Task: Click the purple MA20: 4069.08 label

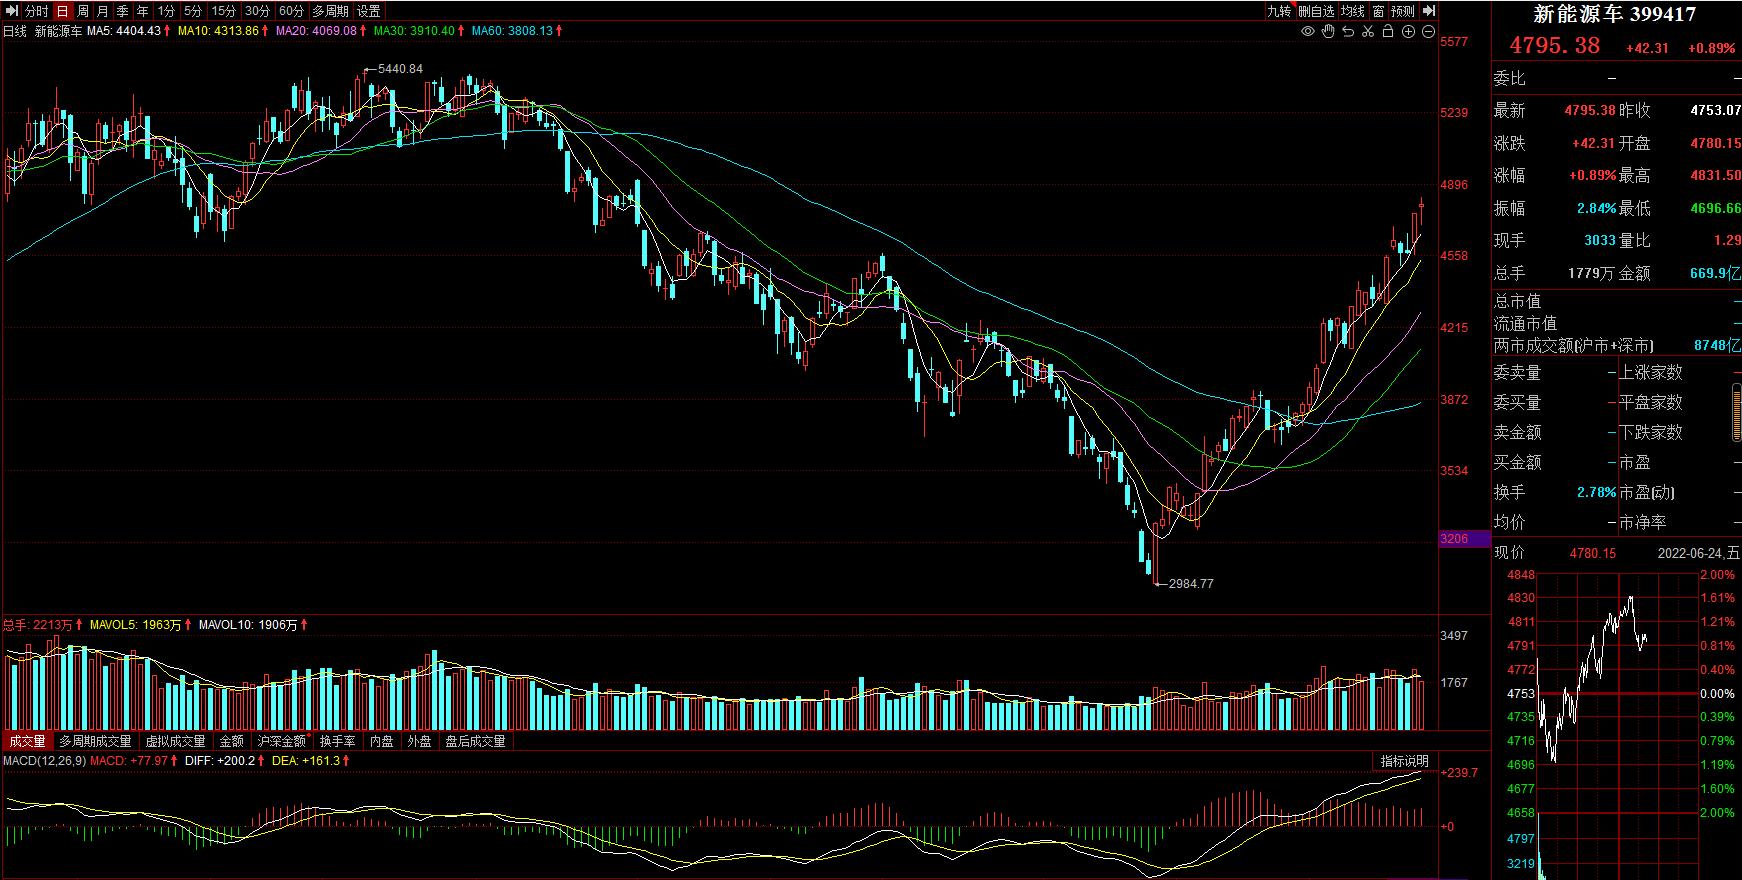Action: click(x=316, y=31)
